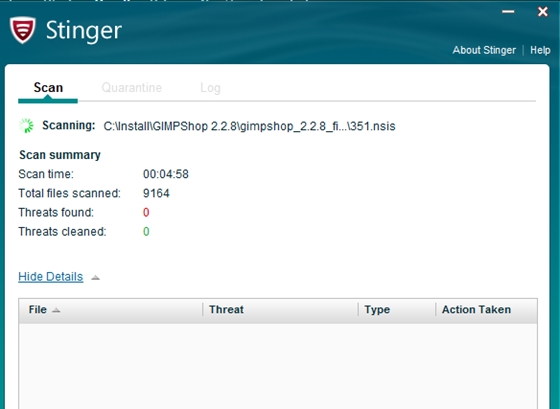Minimize the Stinger window
The width and height of the screenshot is (560, 409).
(x=508, y=12)
